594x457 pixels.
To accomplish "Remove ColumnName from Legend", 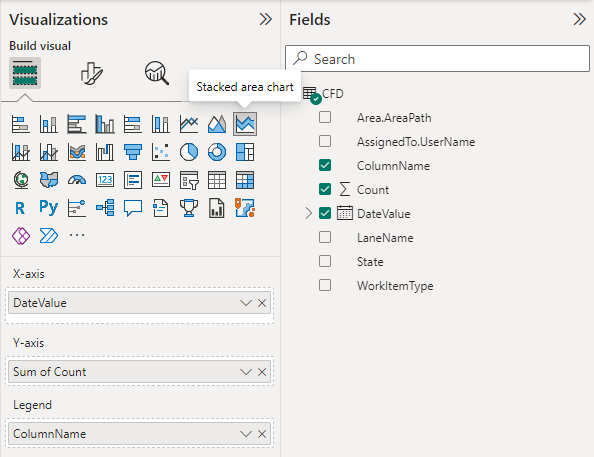I will 262,434.
